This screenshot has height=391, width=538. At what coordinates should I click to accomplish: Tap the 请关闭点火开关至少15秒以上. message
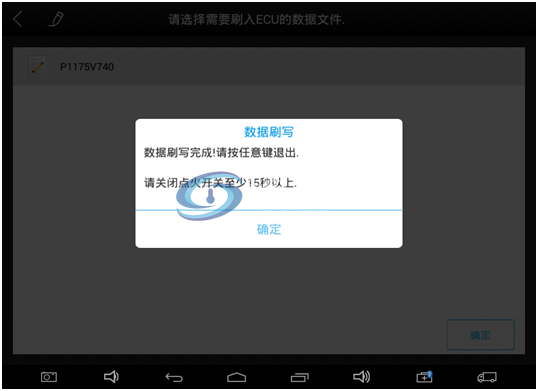click(220, 183)
